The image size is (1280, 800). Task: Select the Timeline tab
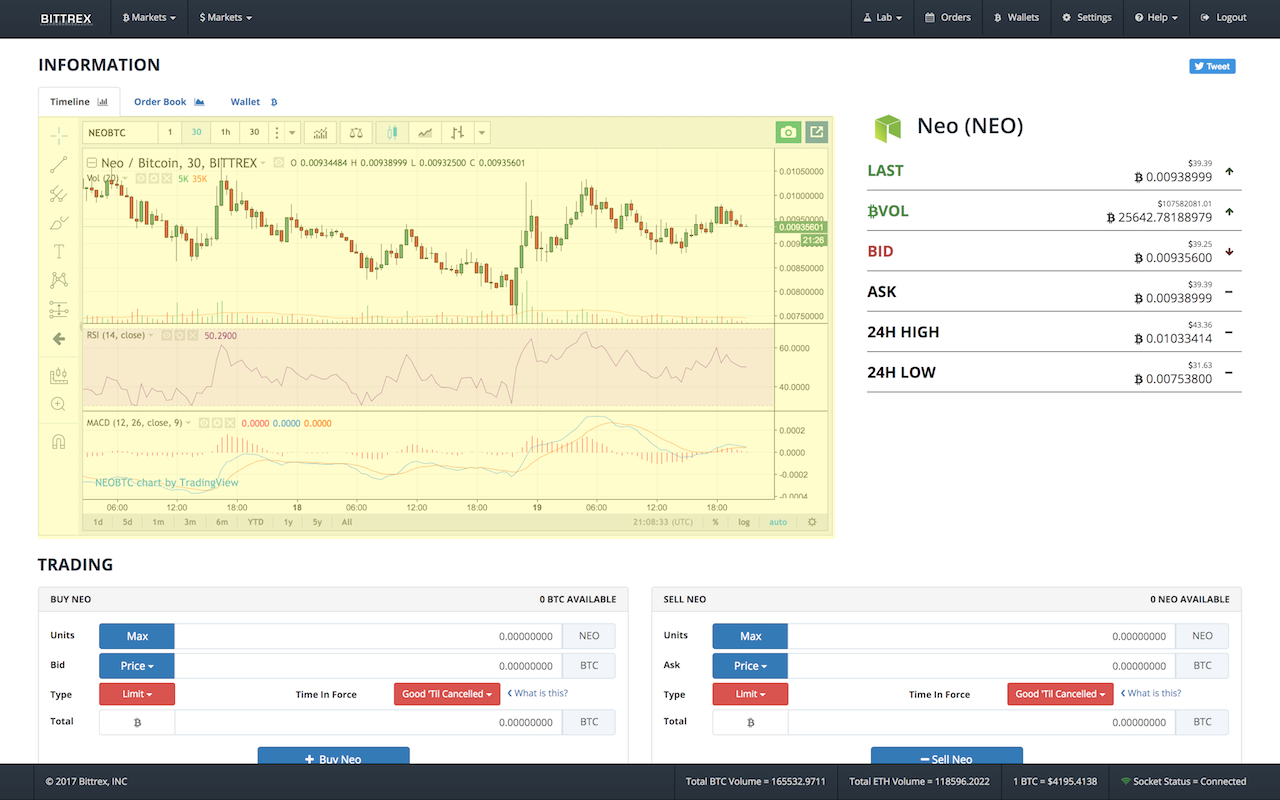pyautogui.click(x=79, y=102)
